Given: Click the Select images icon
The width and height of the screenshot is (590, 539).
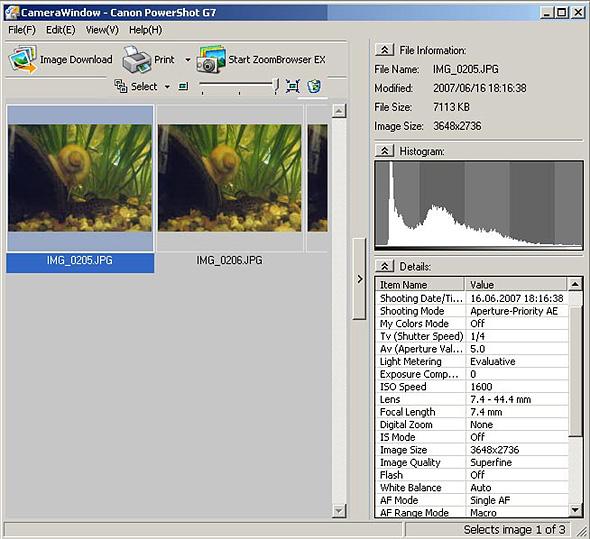Looking at the screenshot, I should pos(121,86).
